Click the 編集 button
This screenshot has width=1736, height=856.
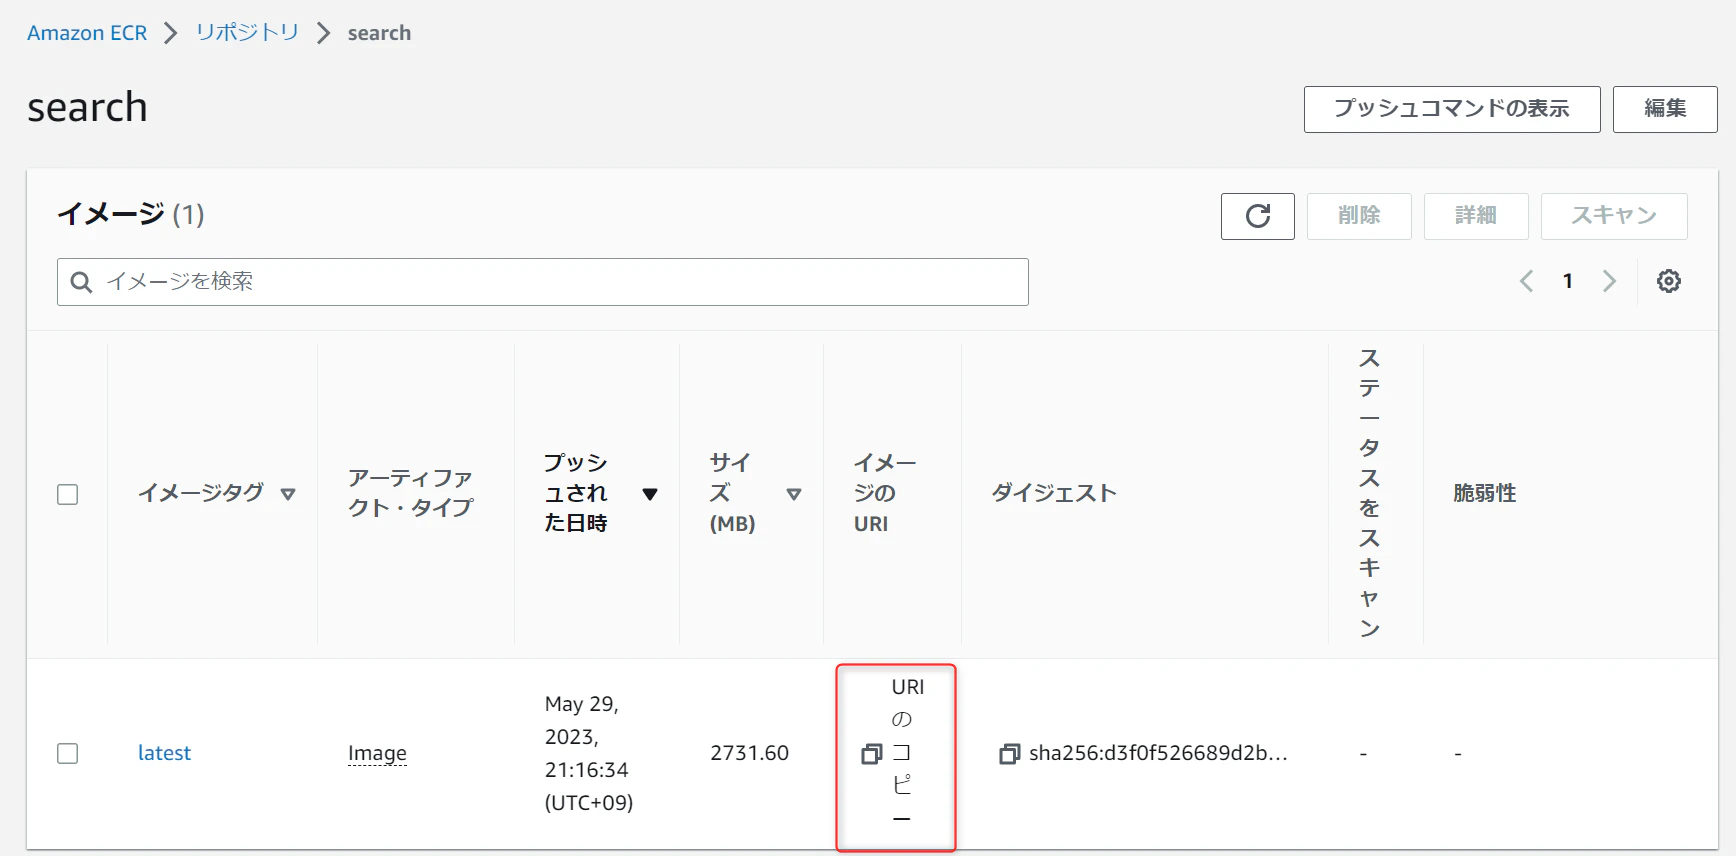pos(1665,109)
